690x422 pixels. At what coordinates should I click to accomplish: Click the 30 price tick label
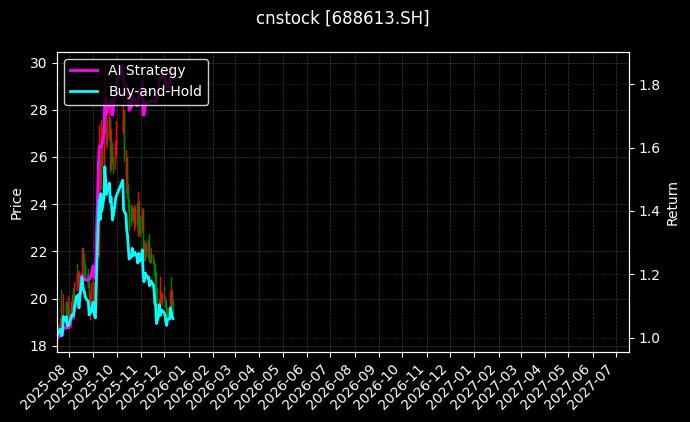click(39, 63)
